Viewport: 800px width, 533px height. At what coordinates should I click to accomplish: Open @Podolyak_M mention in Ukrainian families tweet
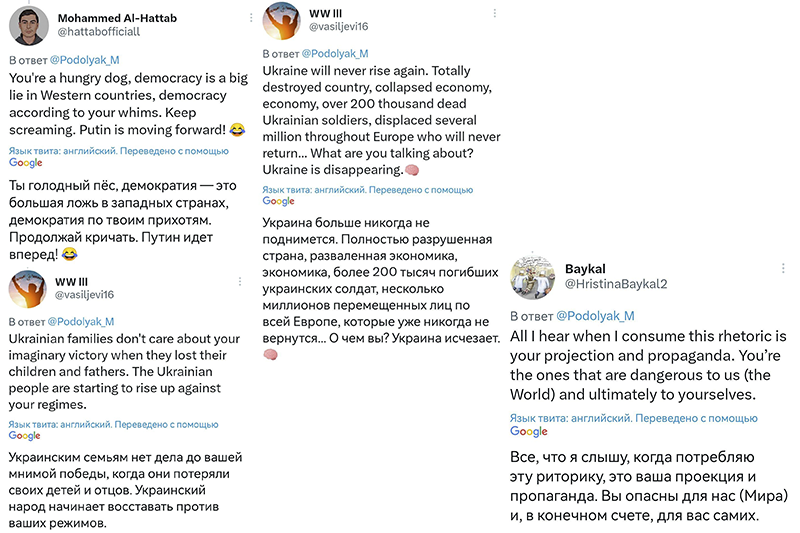[81, 322]
